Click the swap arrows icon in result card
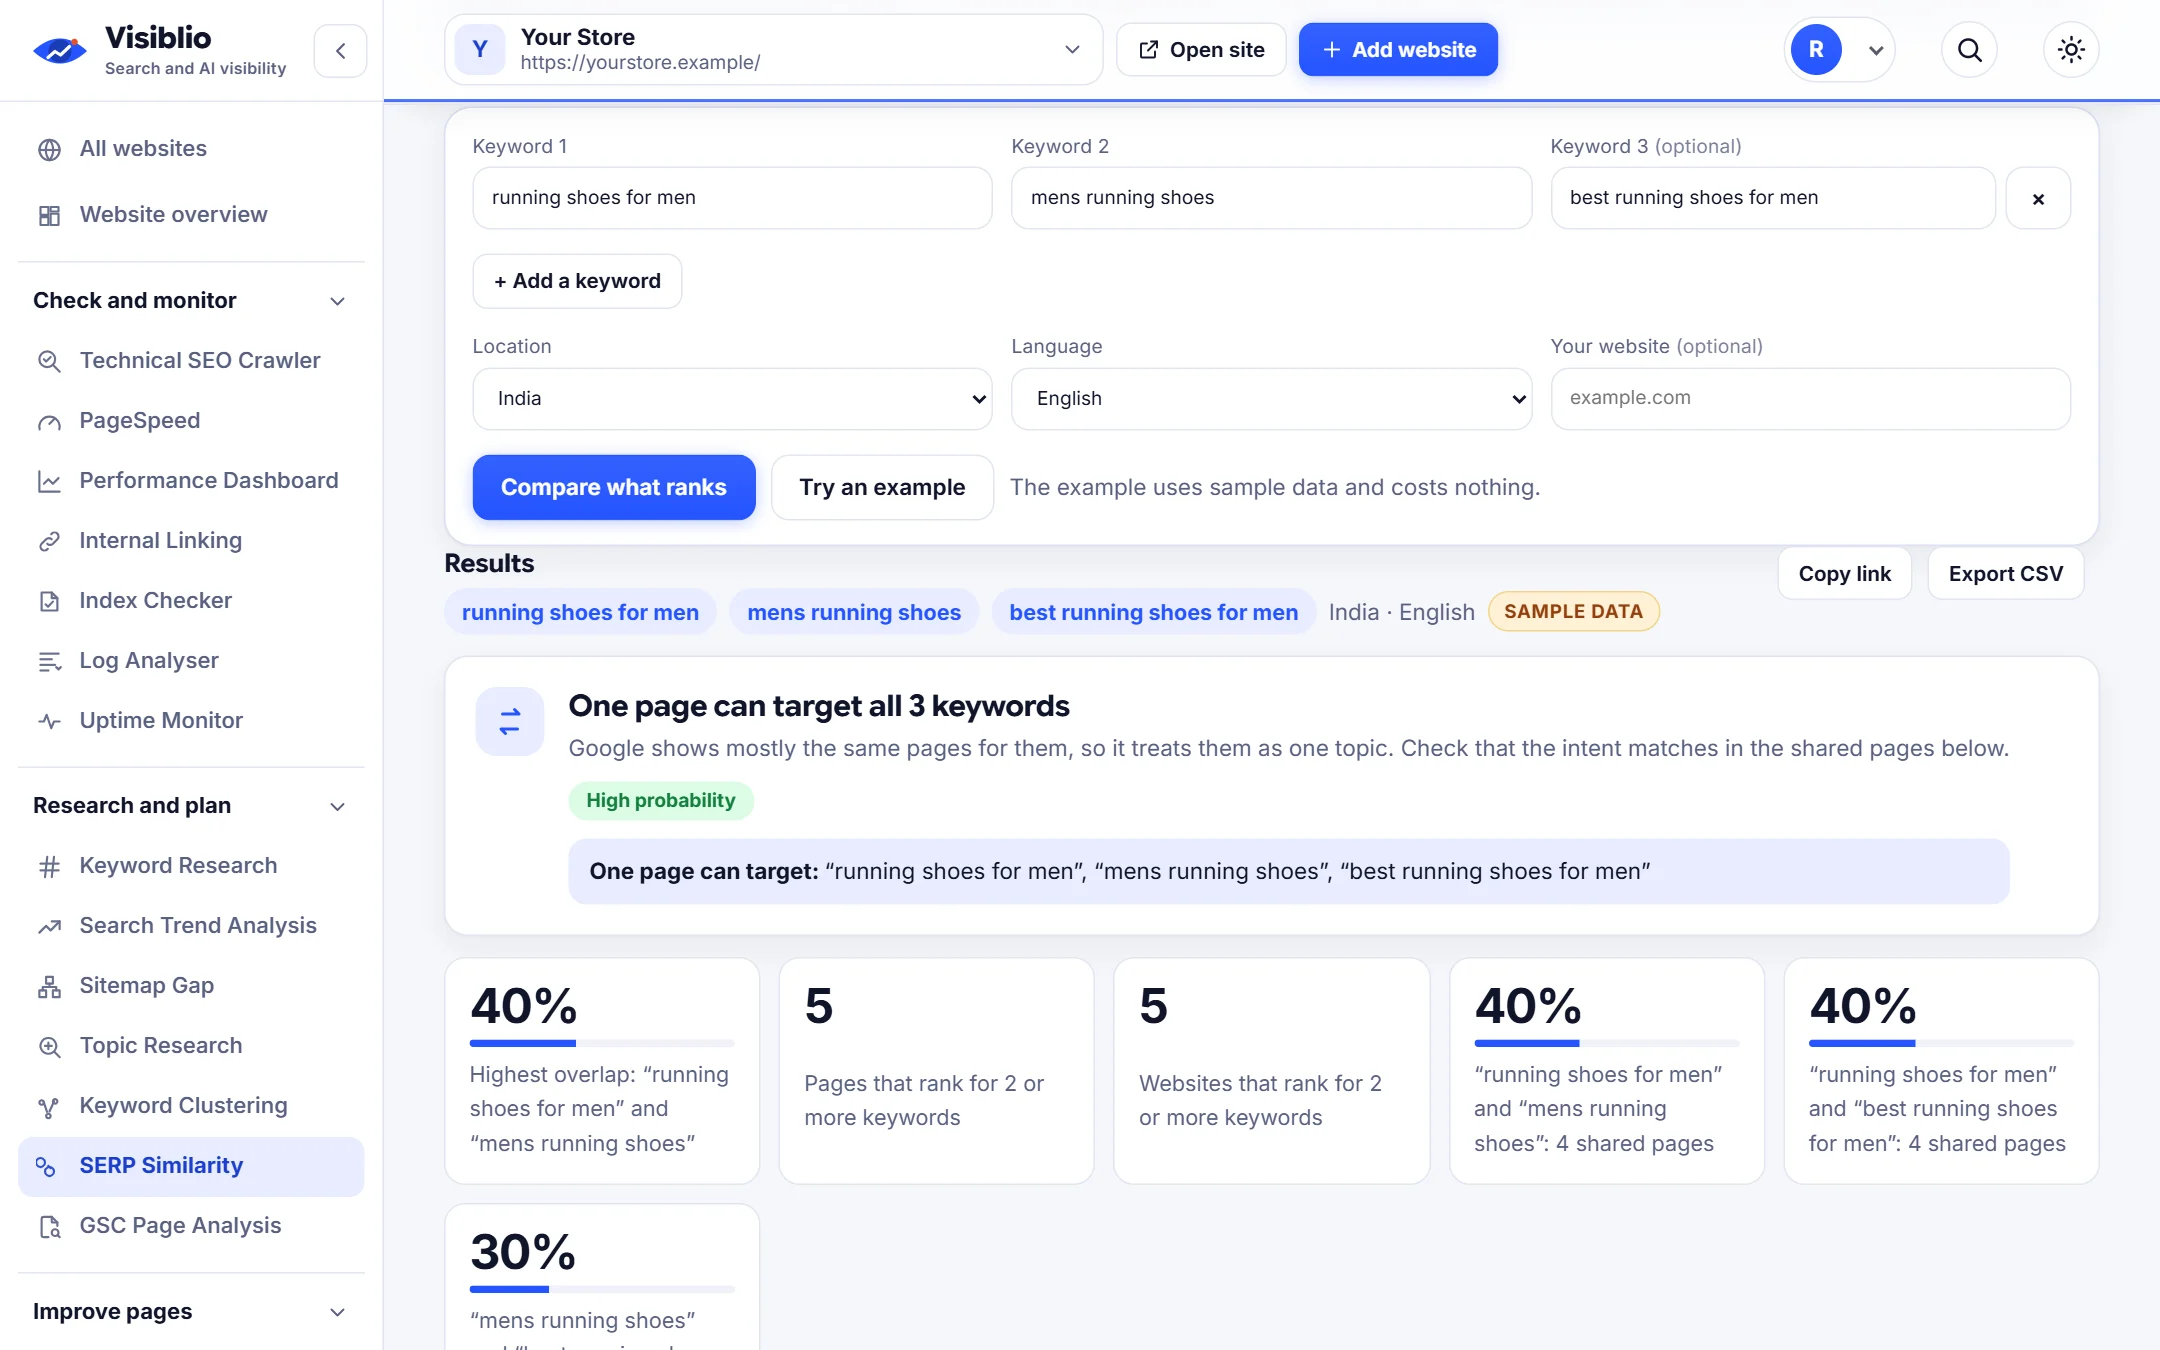 tap(510, 722)
